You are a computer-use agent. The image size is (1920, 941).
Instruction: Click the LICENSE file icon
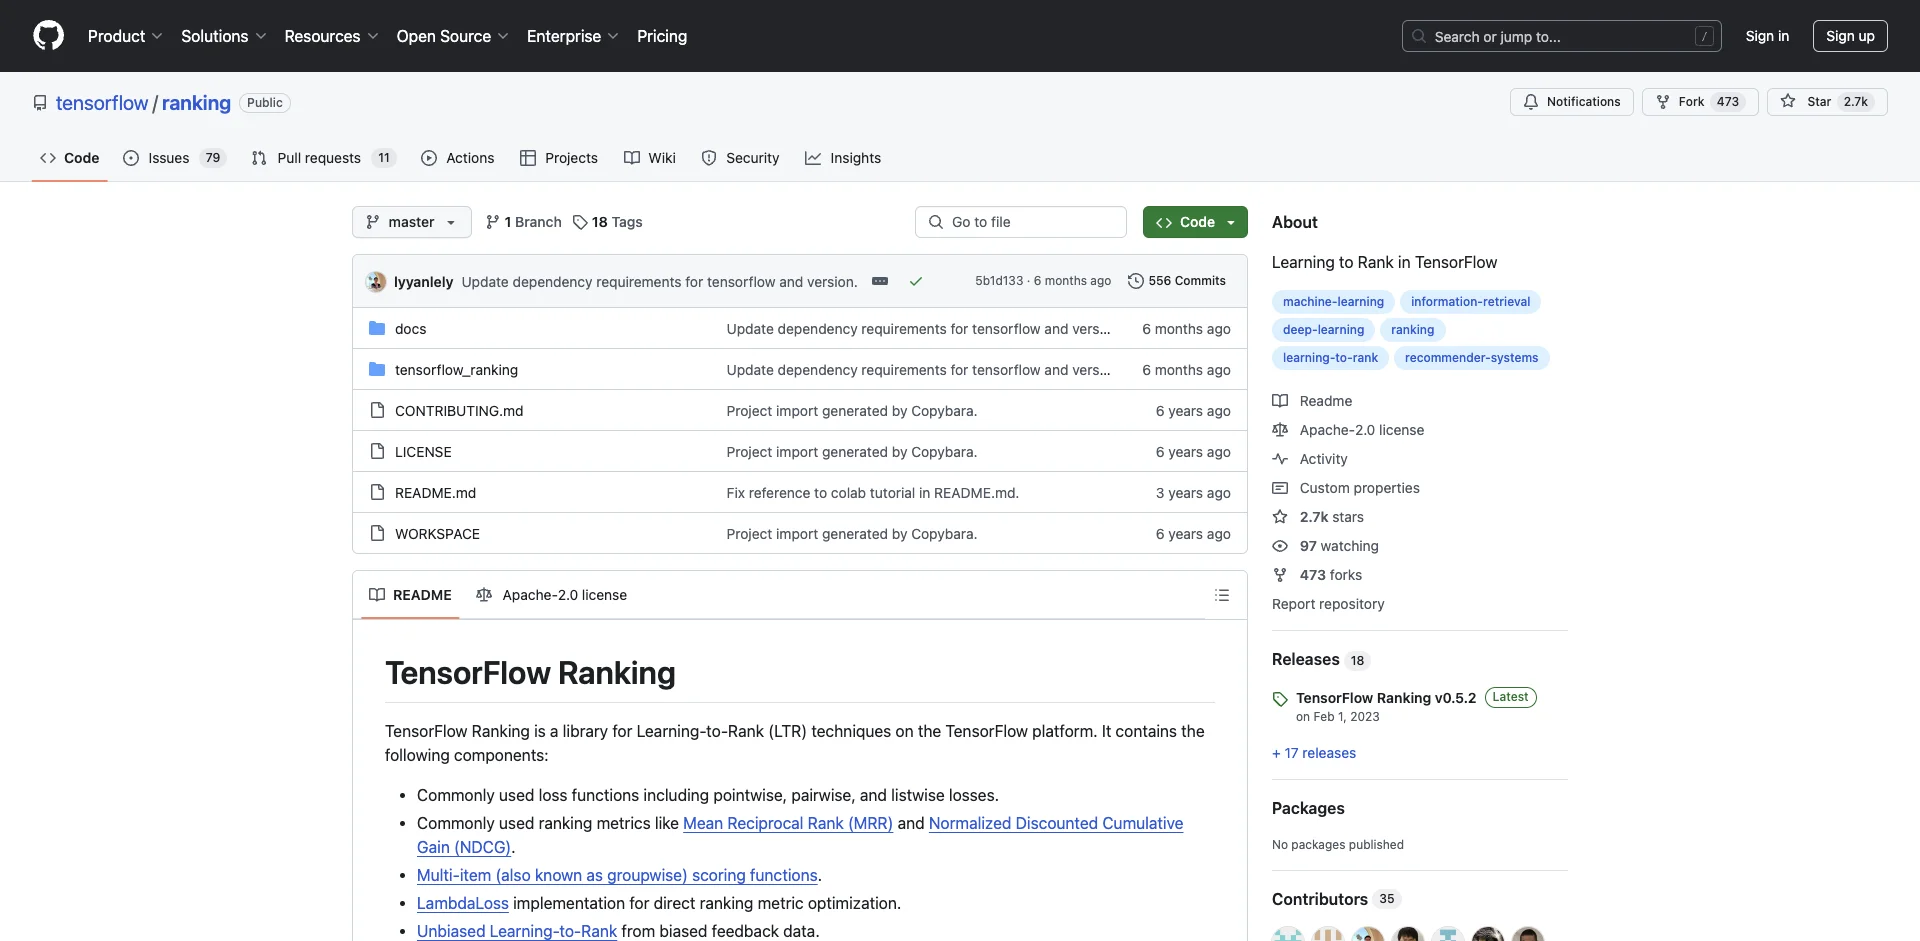click(377, 451)
